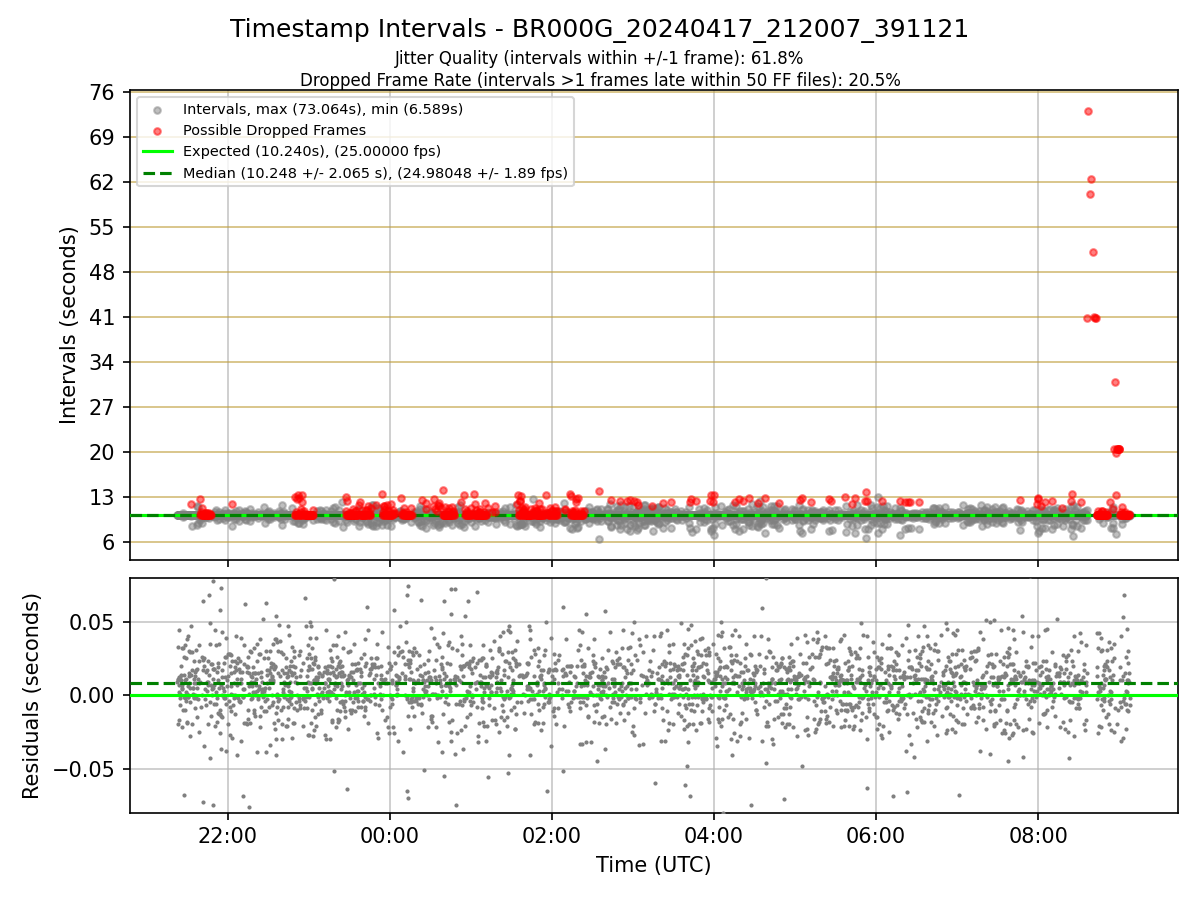Click the dashed green line sample in the legend
The image size is (1200, 900).
pos(157,173)
